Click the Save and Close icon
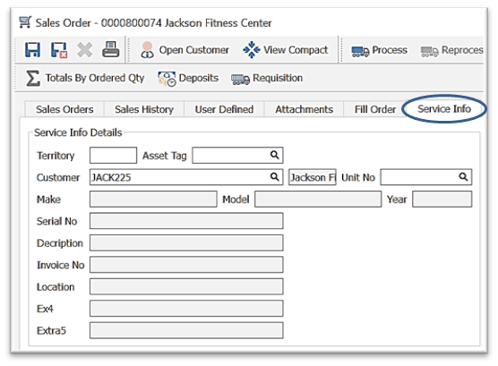Screen dimensions: 498x366 click(x=59, y=50)
